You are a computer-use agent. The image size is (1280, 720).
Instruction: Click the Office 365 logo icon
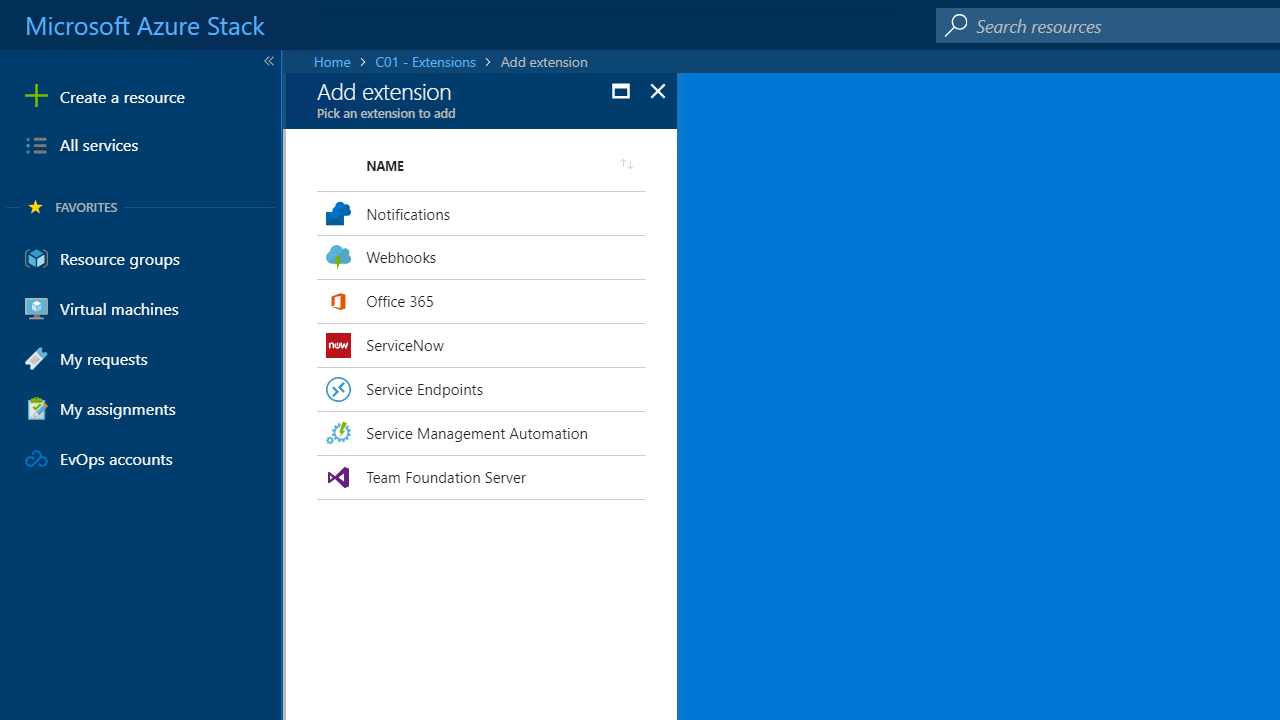pyautogui.click(x=338, y=302)
